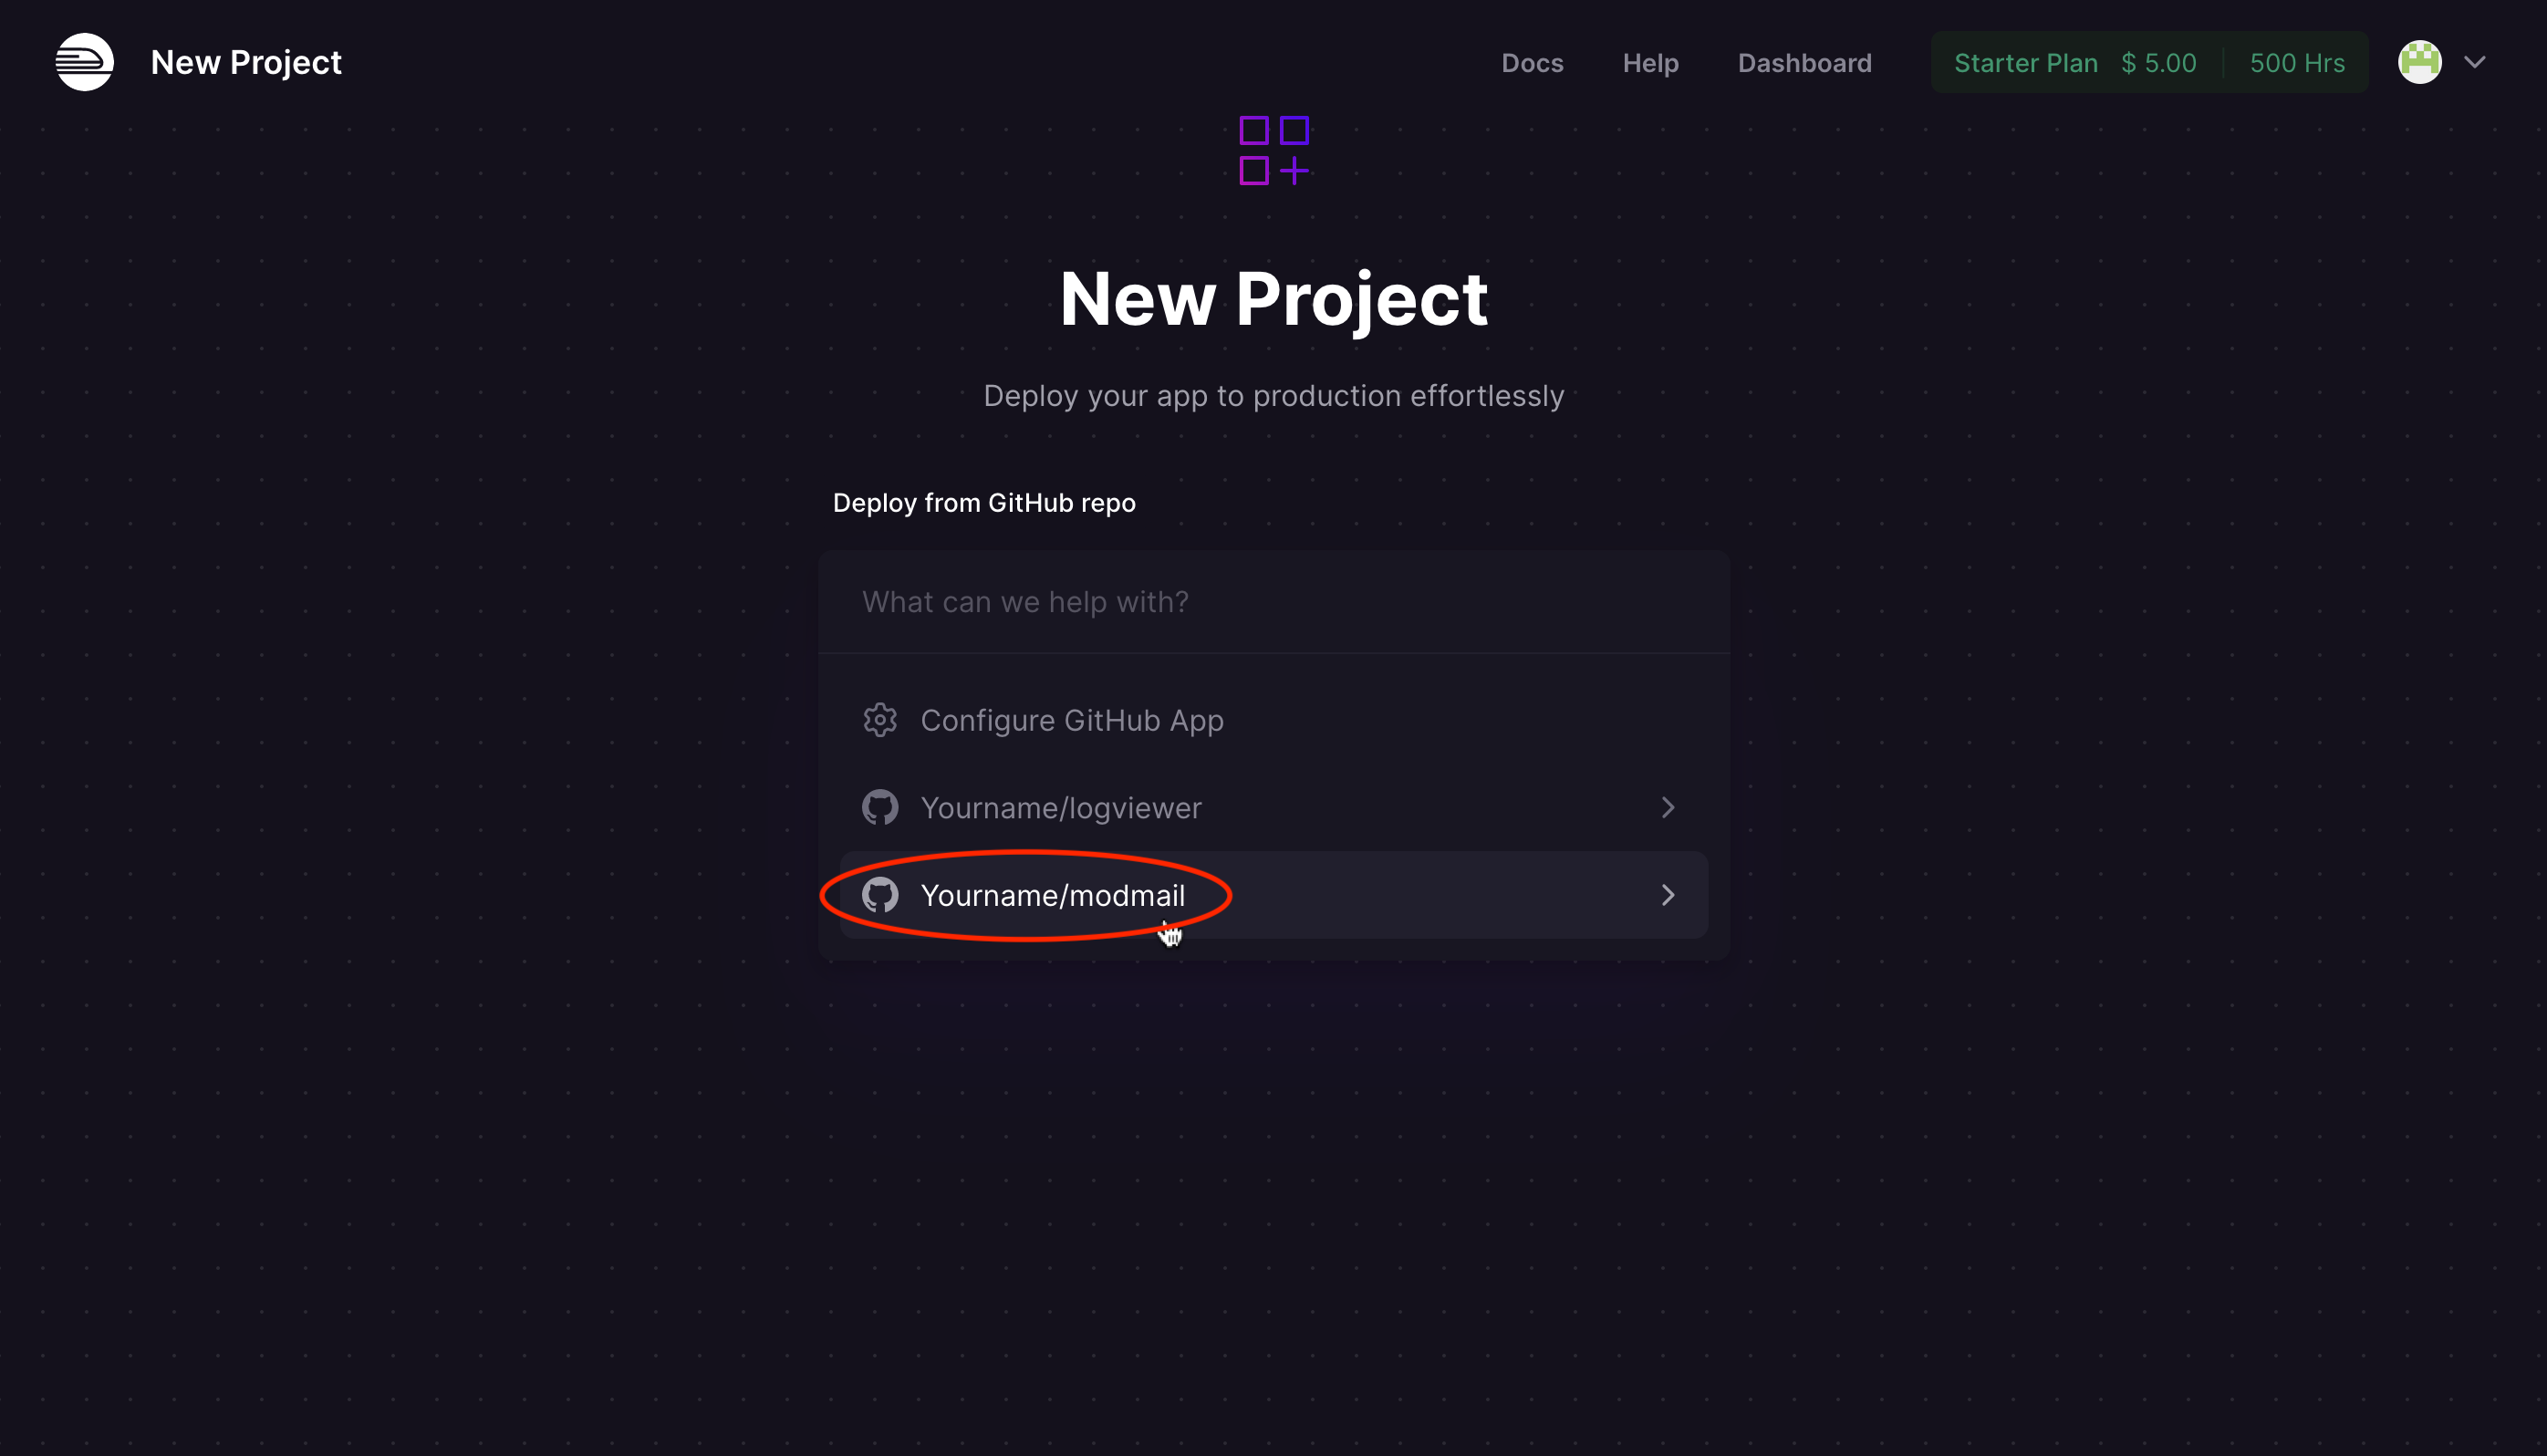Choose the Yourname/logviewer repository
2547x1456 pixels.
tap(1062, 807)
